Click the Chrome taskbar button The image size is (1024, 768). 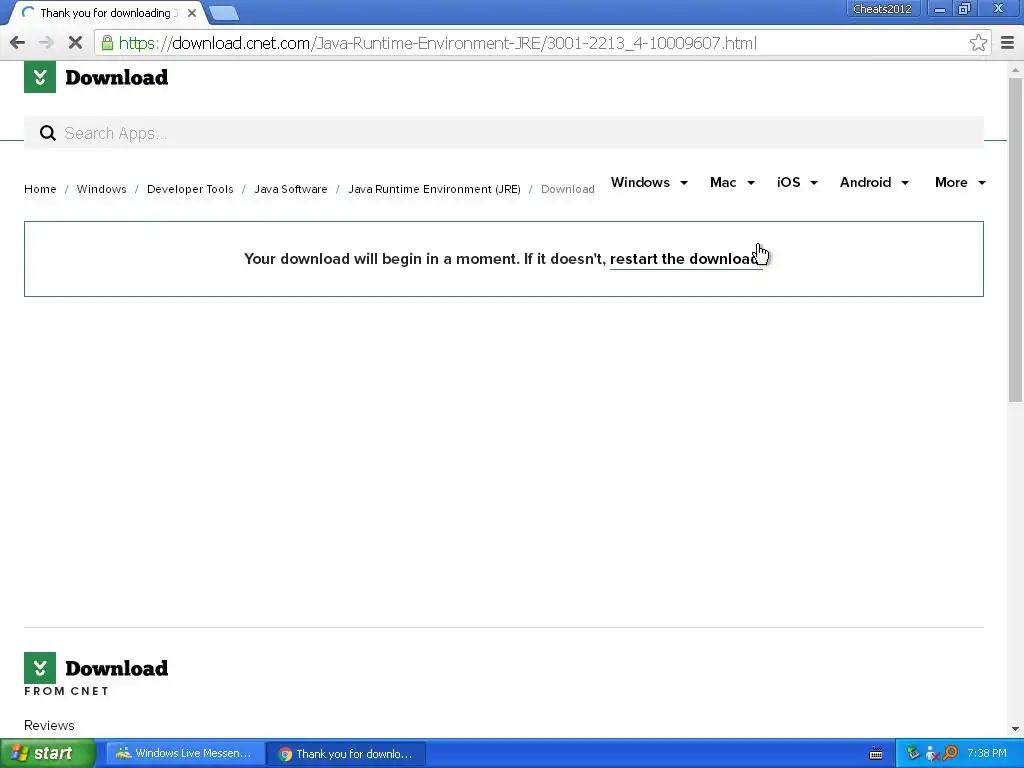point(346,753)
